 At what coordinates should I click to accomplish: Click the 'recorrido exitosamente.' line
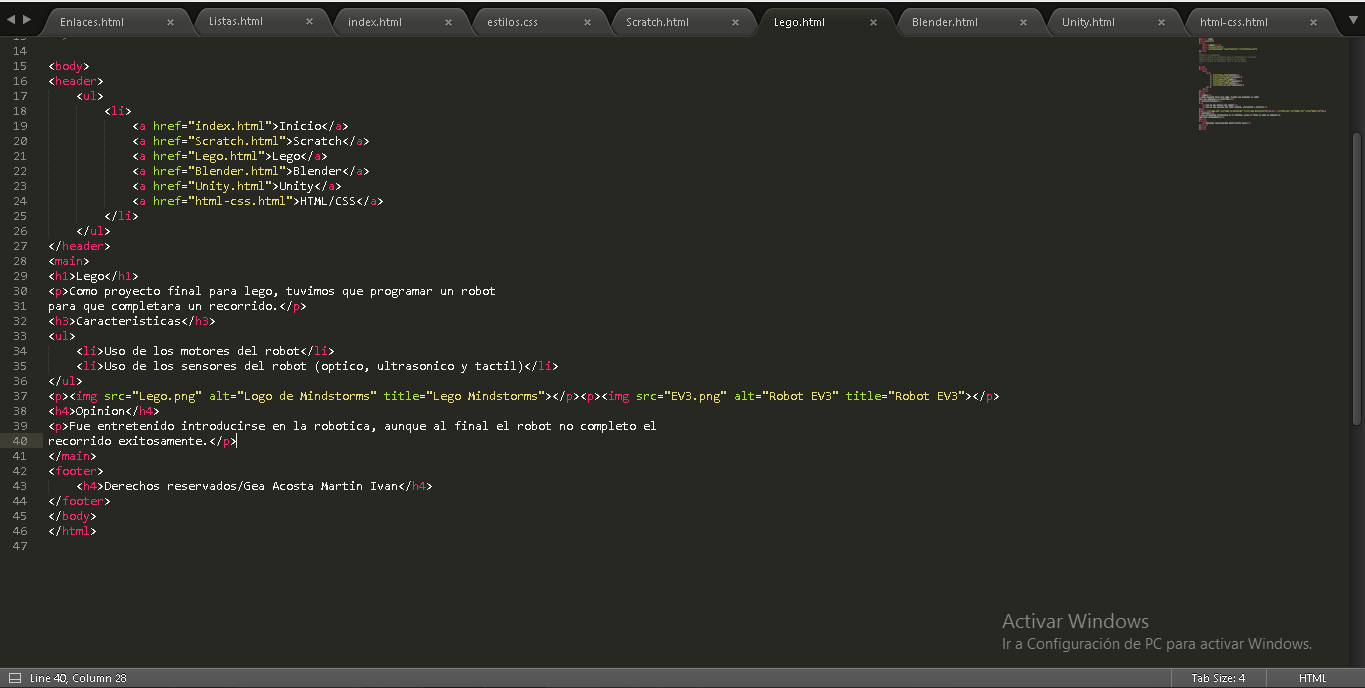pos(142,441)
